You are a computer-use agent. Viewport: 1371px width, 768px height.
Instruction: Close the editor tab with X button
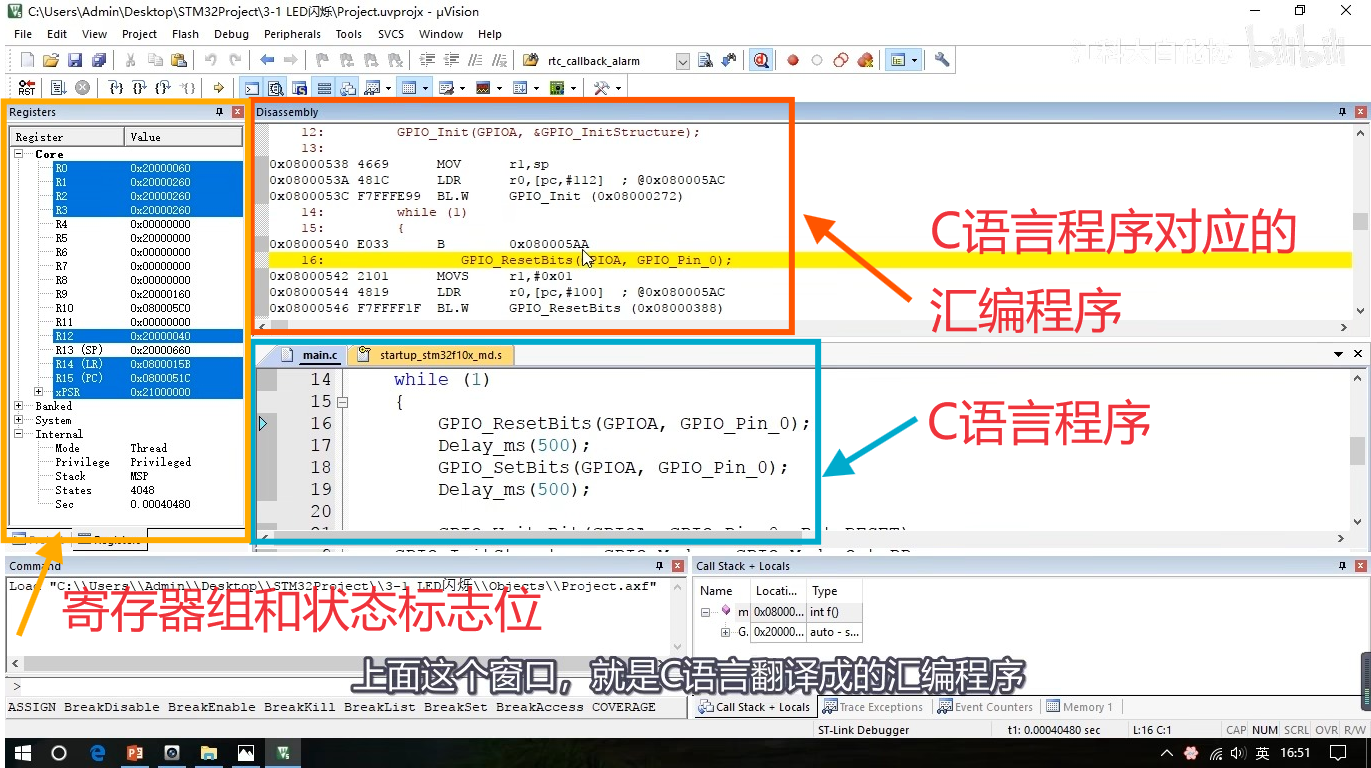1358,354
